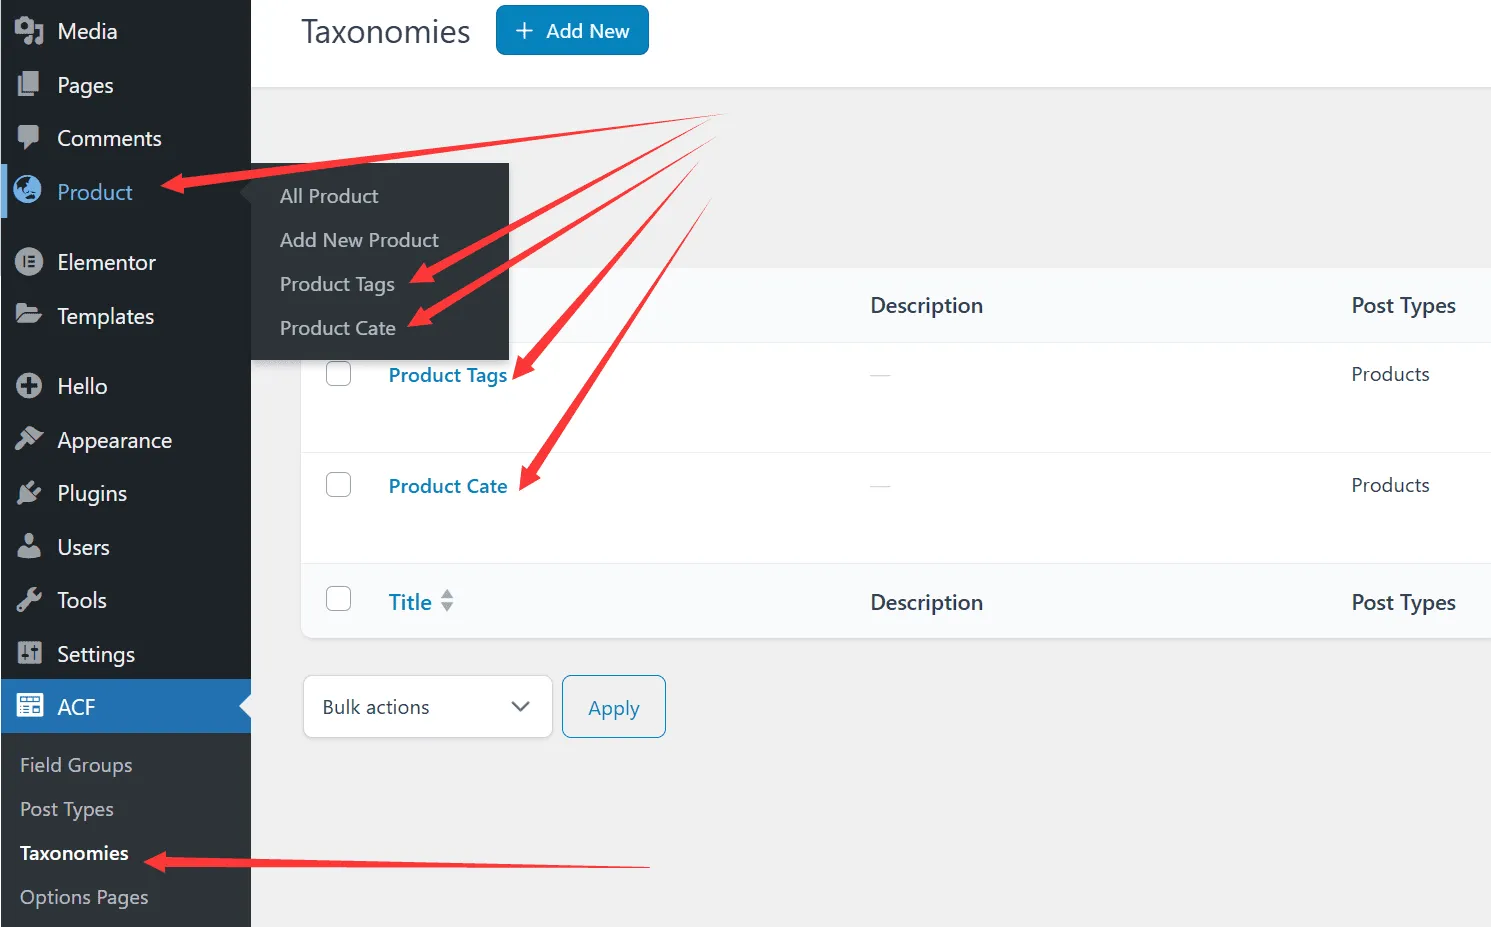Click the Pages icon in sidebar

(x=29, y=85)
